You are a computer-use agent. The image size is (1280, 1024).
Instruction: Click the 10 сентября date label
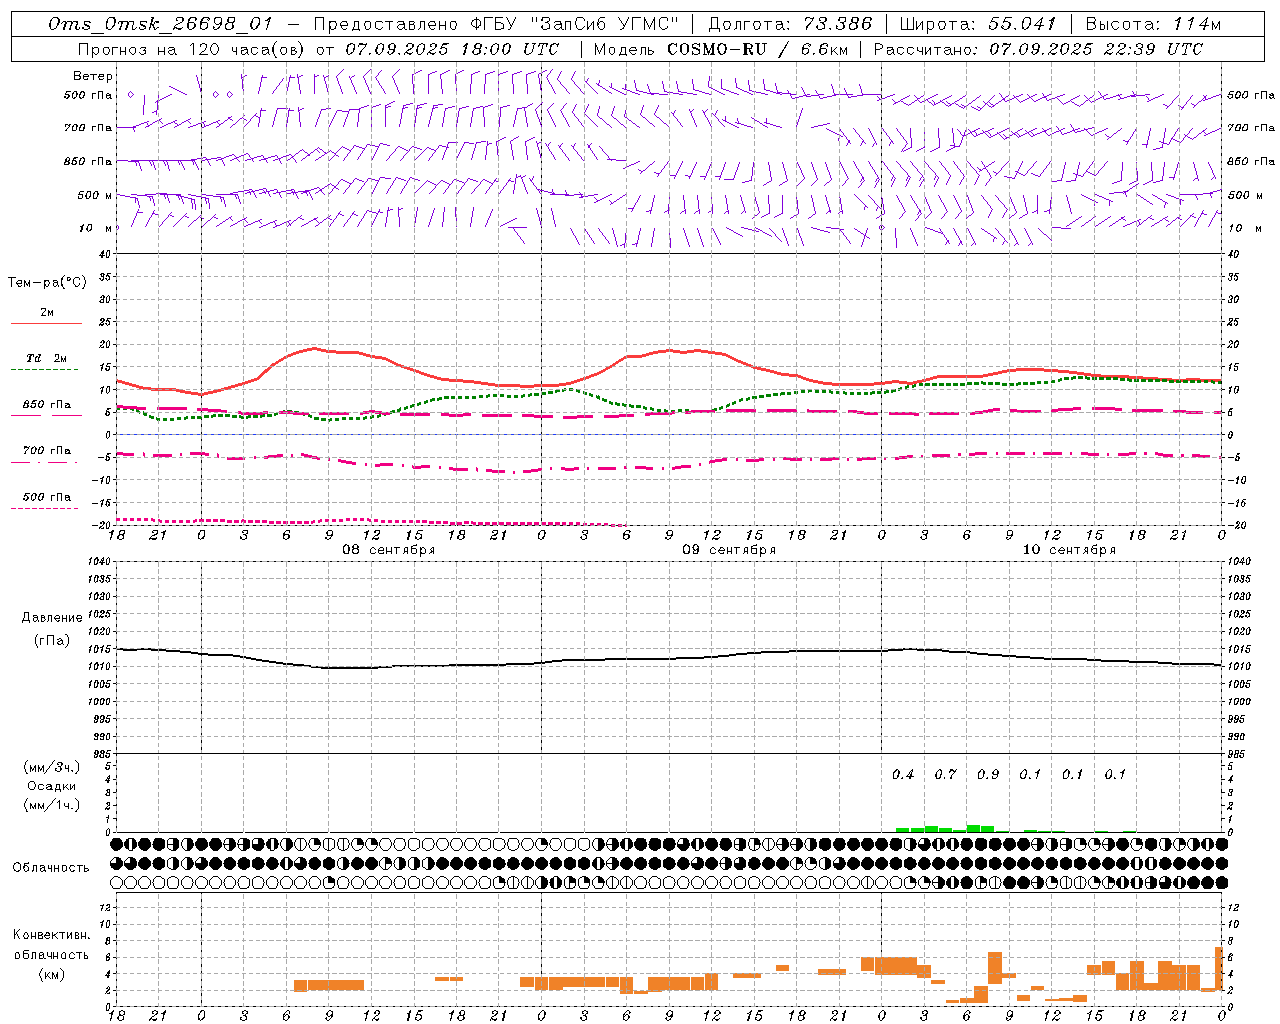pos(1069,550)
